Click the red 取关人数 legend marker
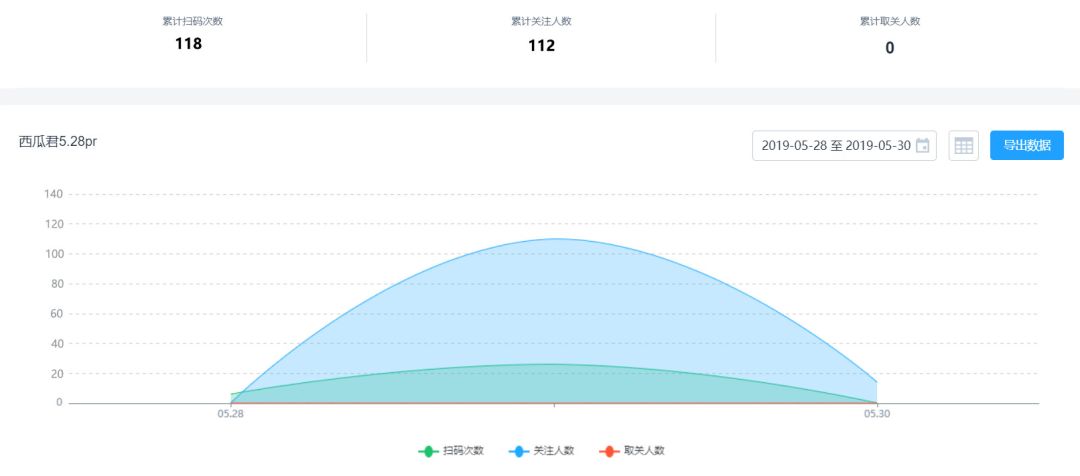This screenshot has height=476, width=1080. tap(610, 452)
